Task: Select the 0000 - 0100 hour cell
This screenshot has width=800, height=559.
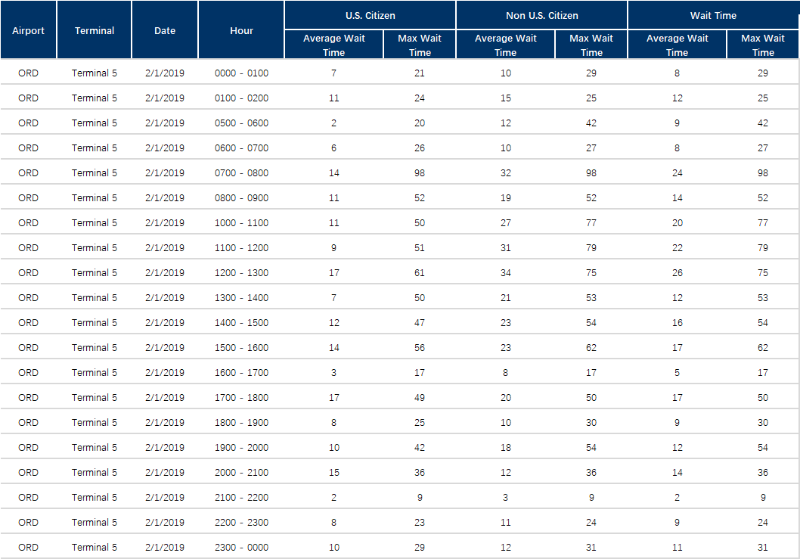Action: [x=241, y=73]
